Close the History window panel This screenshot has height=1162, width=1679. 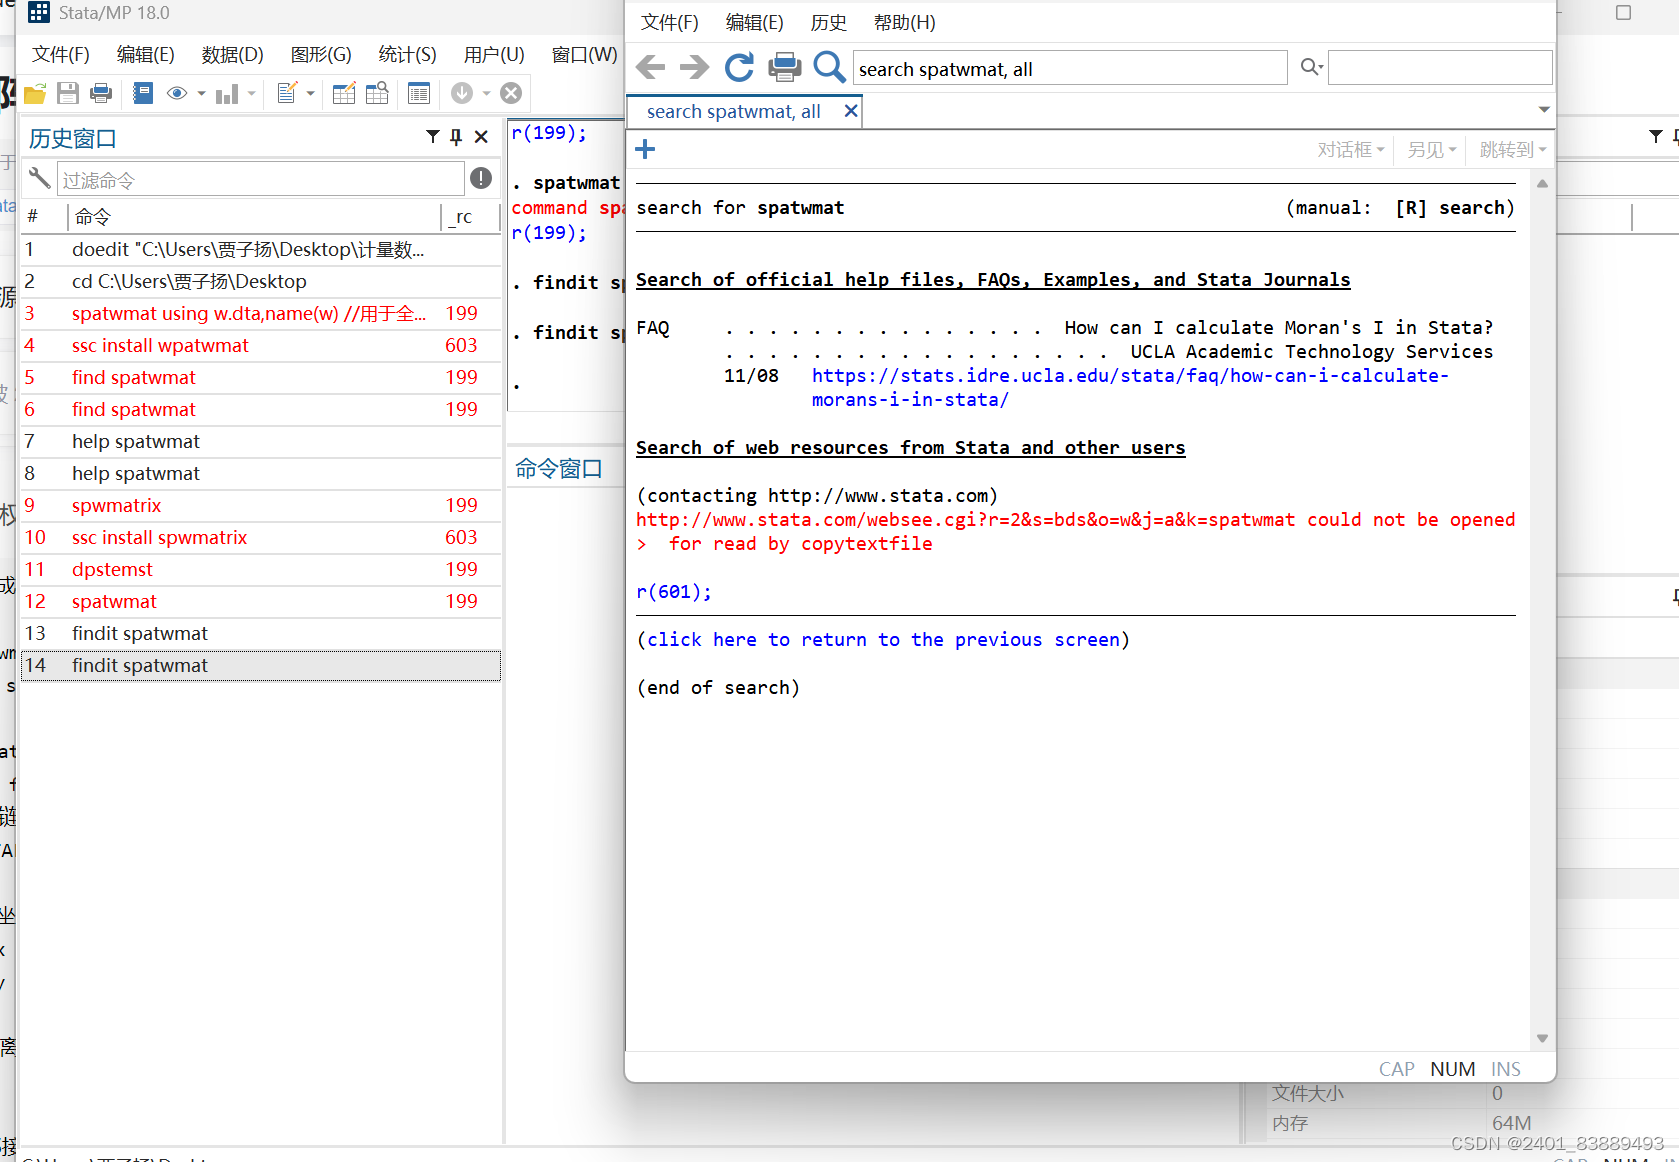481,137
